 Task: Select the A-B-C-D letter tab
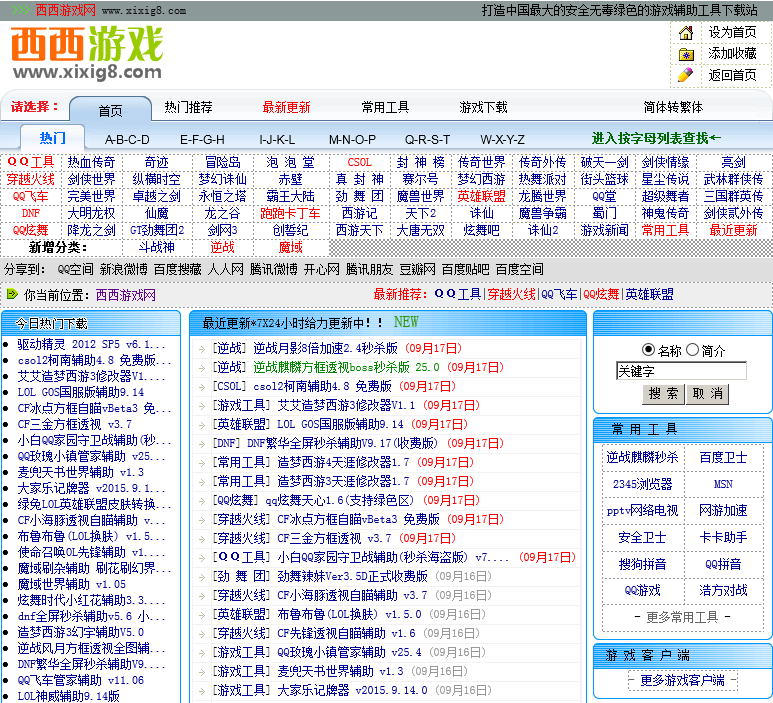(x=127, y=139)
